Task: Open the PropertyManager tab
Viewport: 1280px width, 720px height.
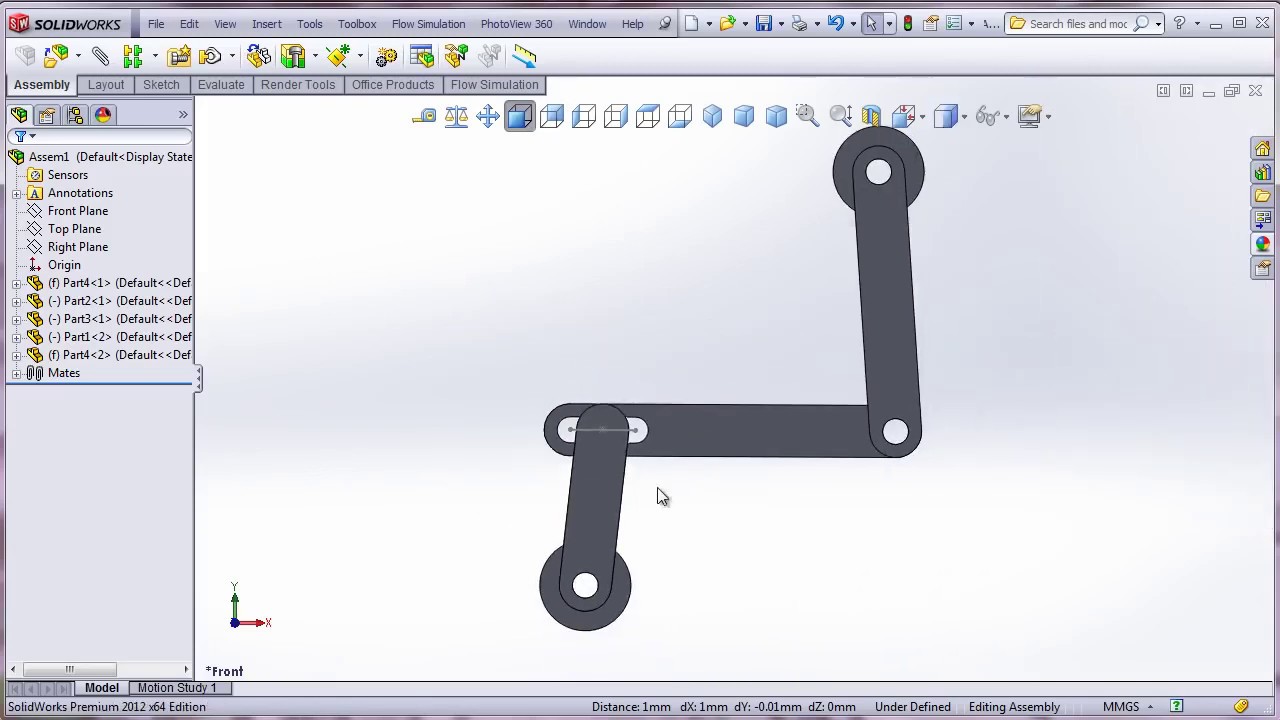Action: point(47,115)
